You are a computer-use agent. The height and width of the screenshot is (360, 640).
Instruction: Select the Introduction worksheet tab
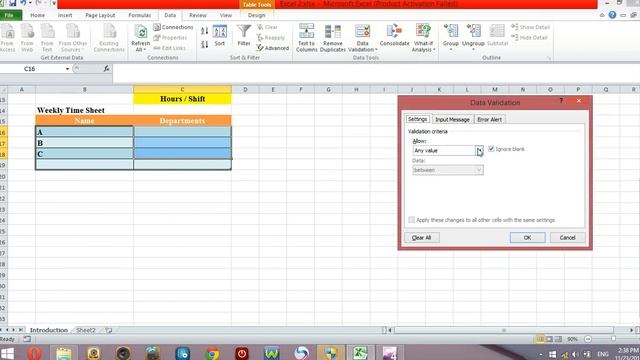pos(49,330)
